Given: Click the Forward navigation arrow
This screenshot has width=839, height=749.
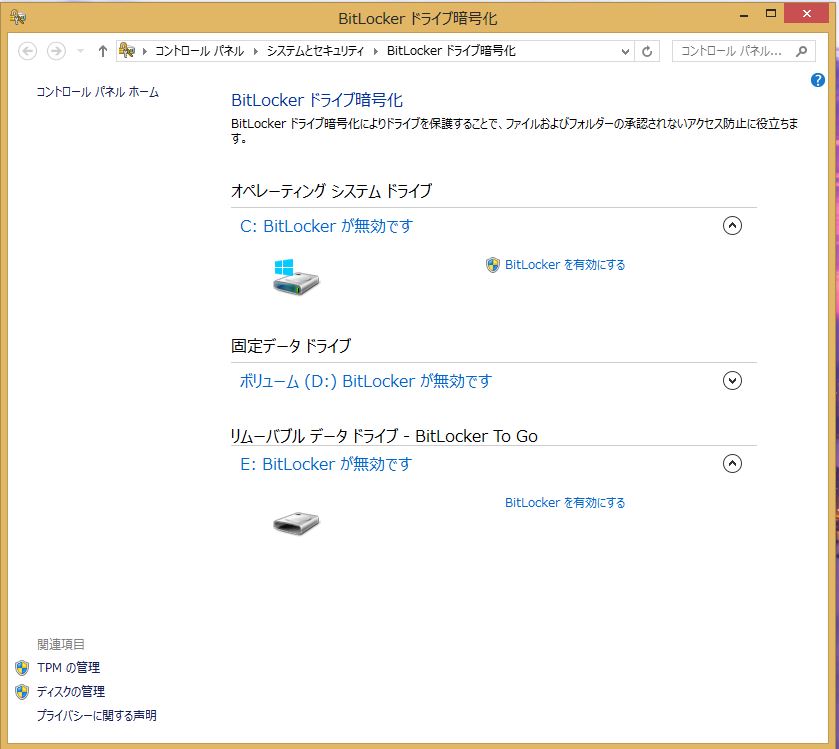Looking at the screenshot, I should point(56,51).
